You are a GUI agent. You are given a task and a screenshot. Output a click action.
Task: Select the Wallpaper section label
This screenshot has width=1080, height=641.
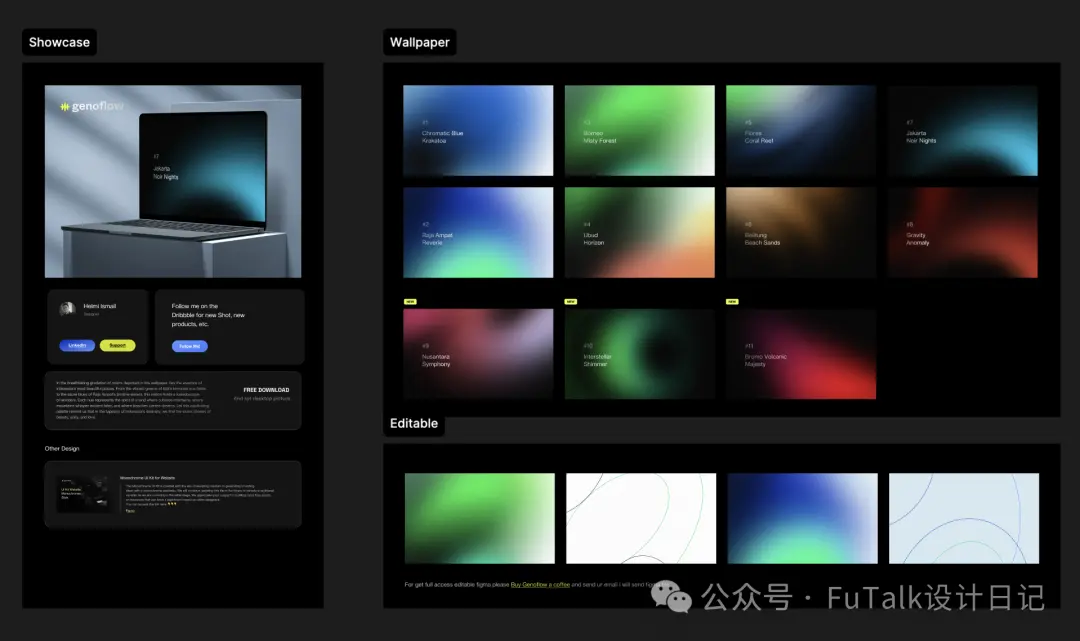click(x=419, y=42)
